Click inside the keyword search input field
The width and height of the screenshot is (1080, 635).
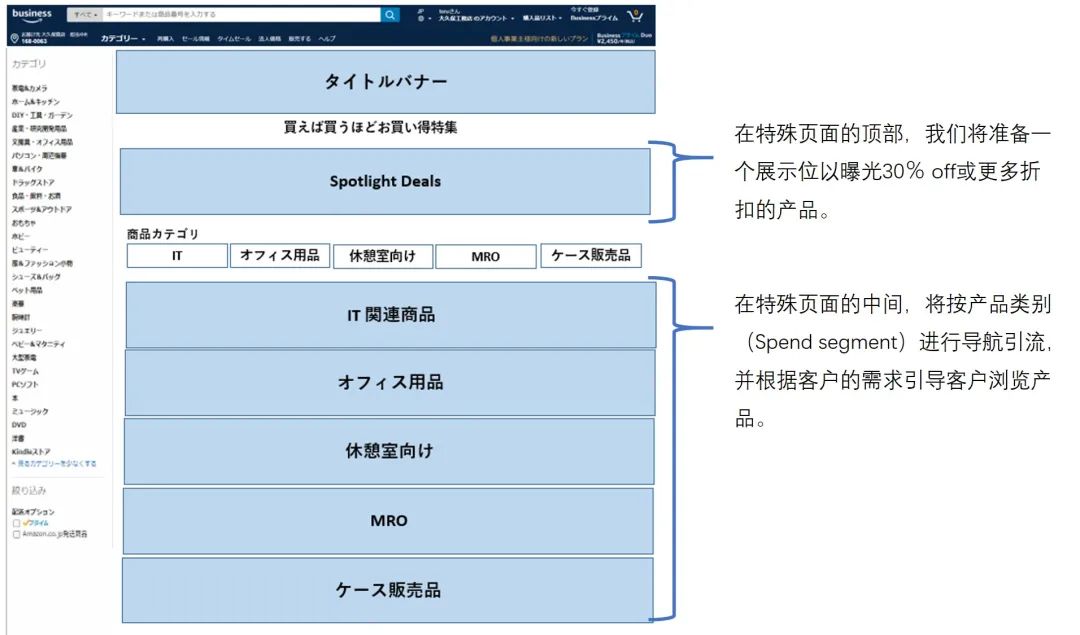pos(240,14)
